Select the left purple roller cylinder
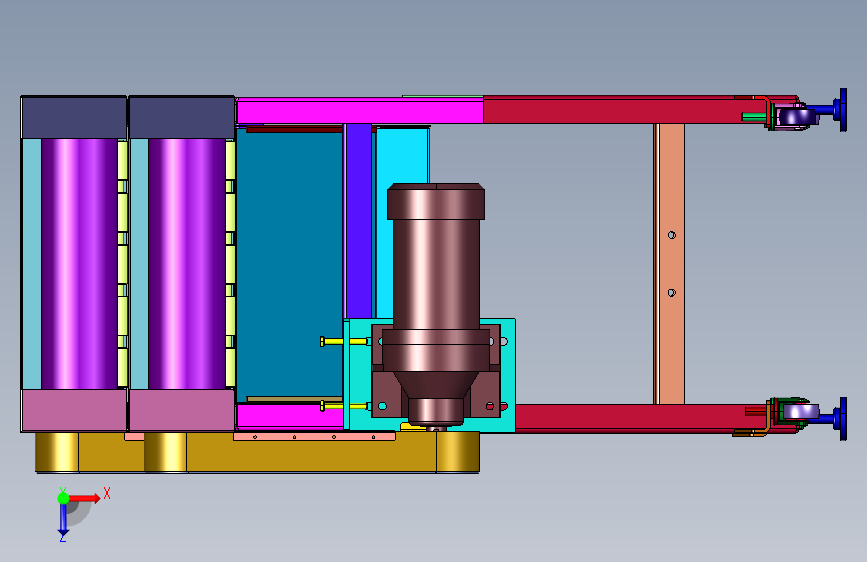This screenshot has width=867, height=562. coord(80,263)
